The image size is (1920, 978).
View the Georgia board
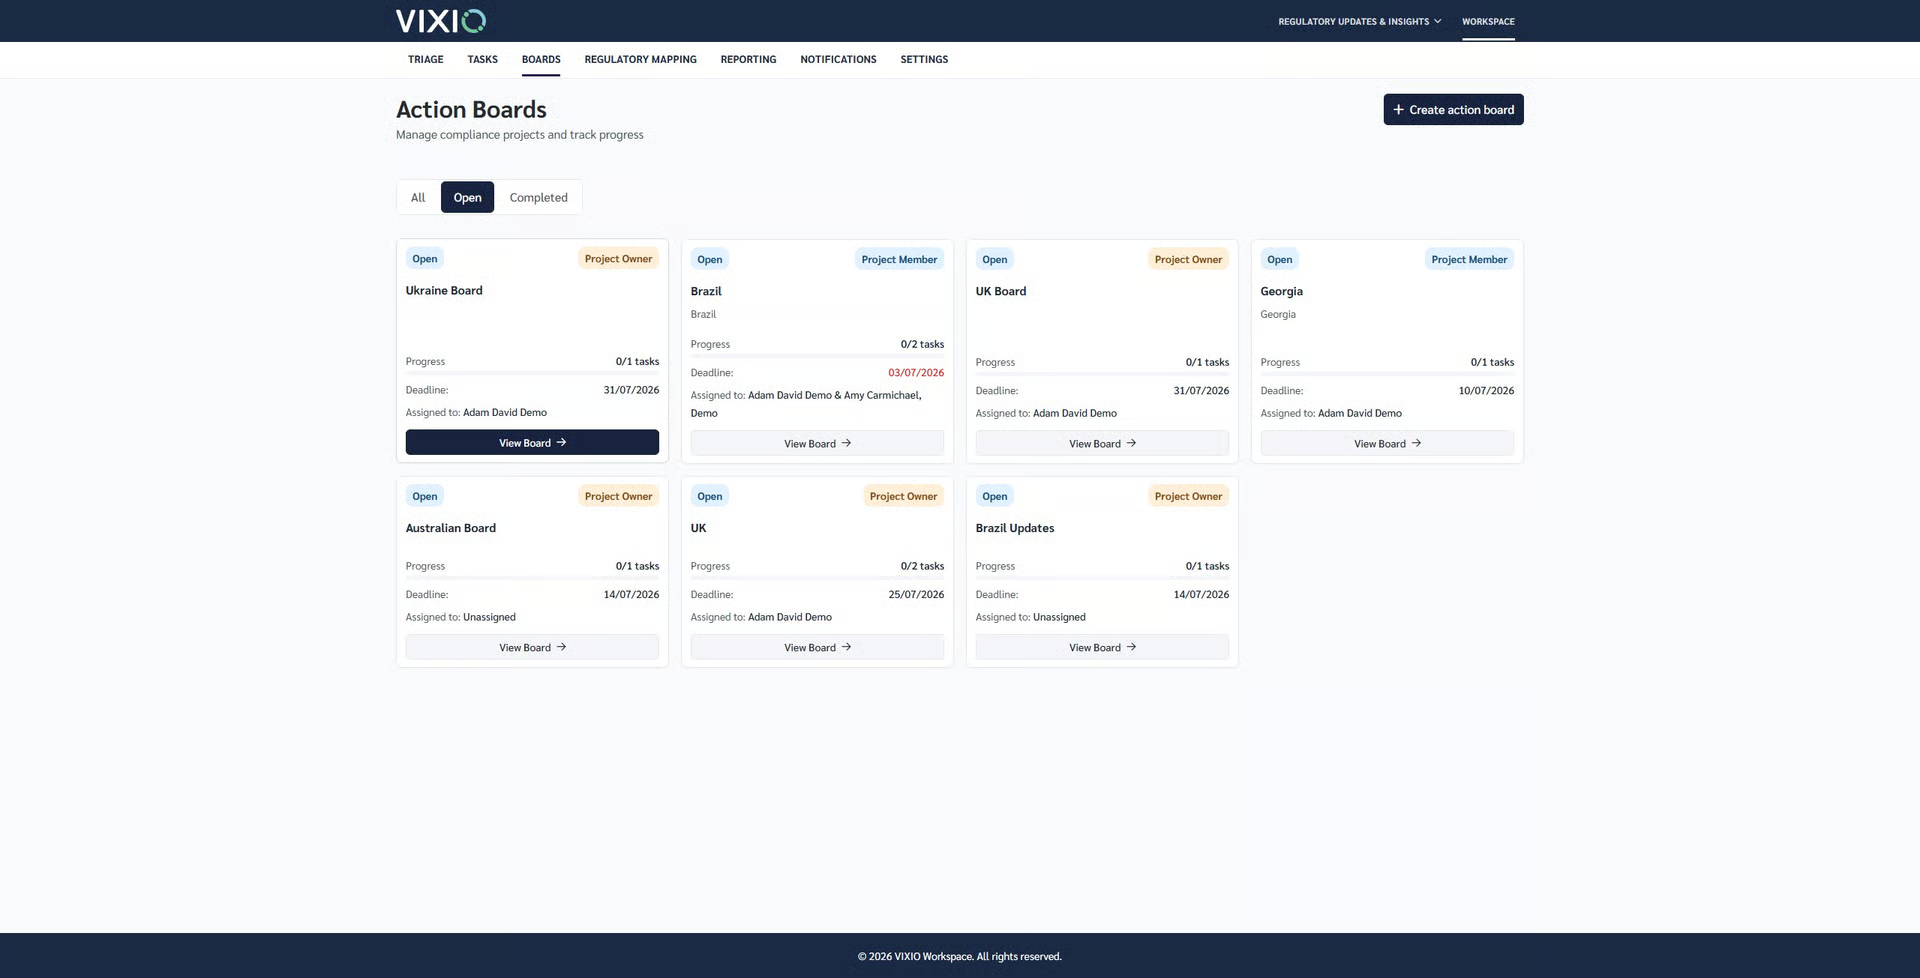click(x=1387, y=443)
